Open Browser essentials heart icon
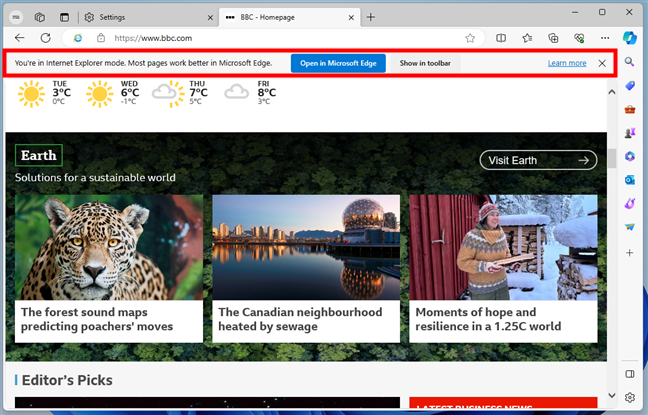Screen dimensions: 648x415 coord(579,38)
